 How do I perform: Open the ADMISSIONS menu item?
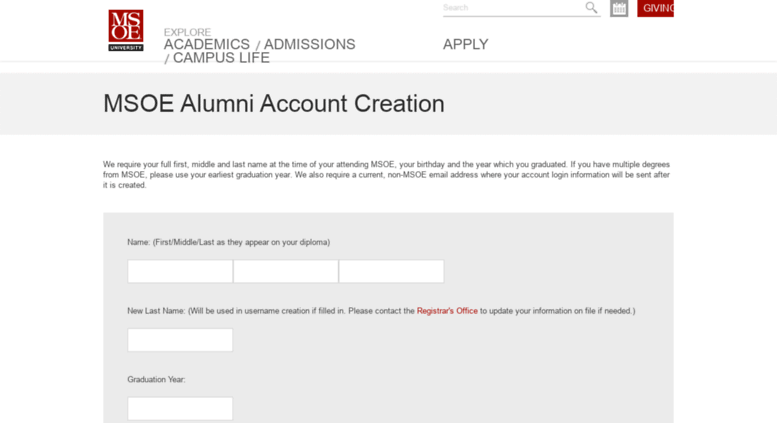point(309,44)
